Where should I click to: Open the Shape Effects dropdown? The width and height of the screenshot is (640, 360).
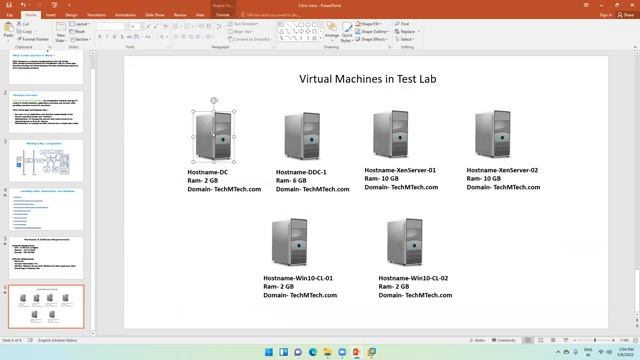pyautogui.click(x=371, y=39)
